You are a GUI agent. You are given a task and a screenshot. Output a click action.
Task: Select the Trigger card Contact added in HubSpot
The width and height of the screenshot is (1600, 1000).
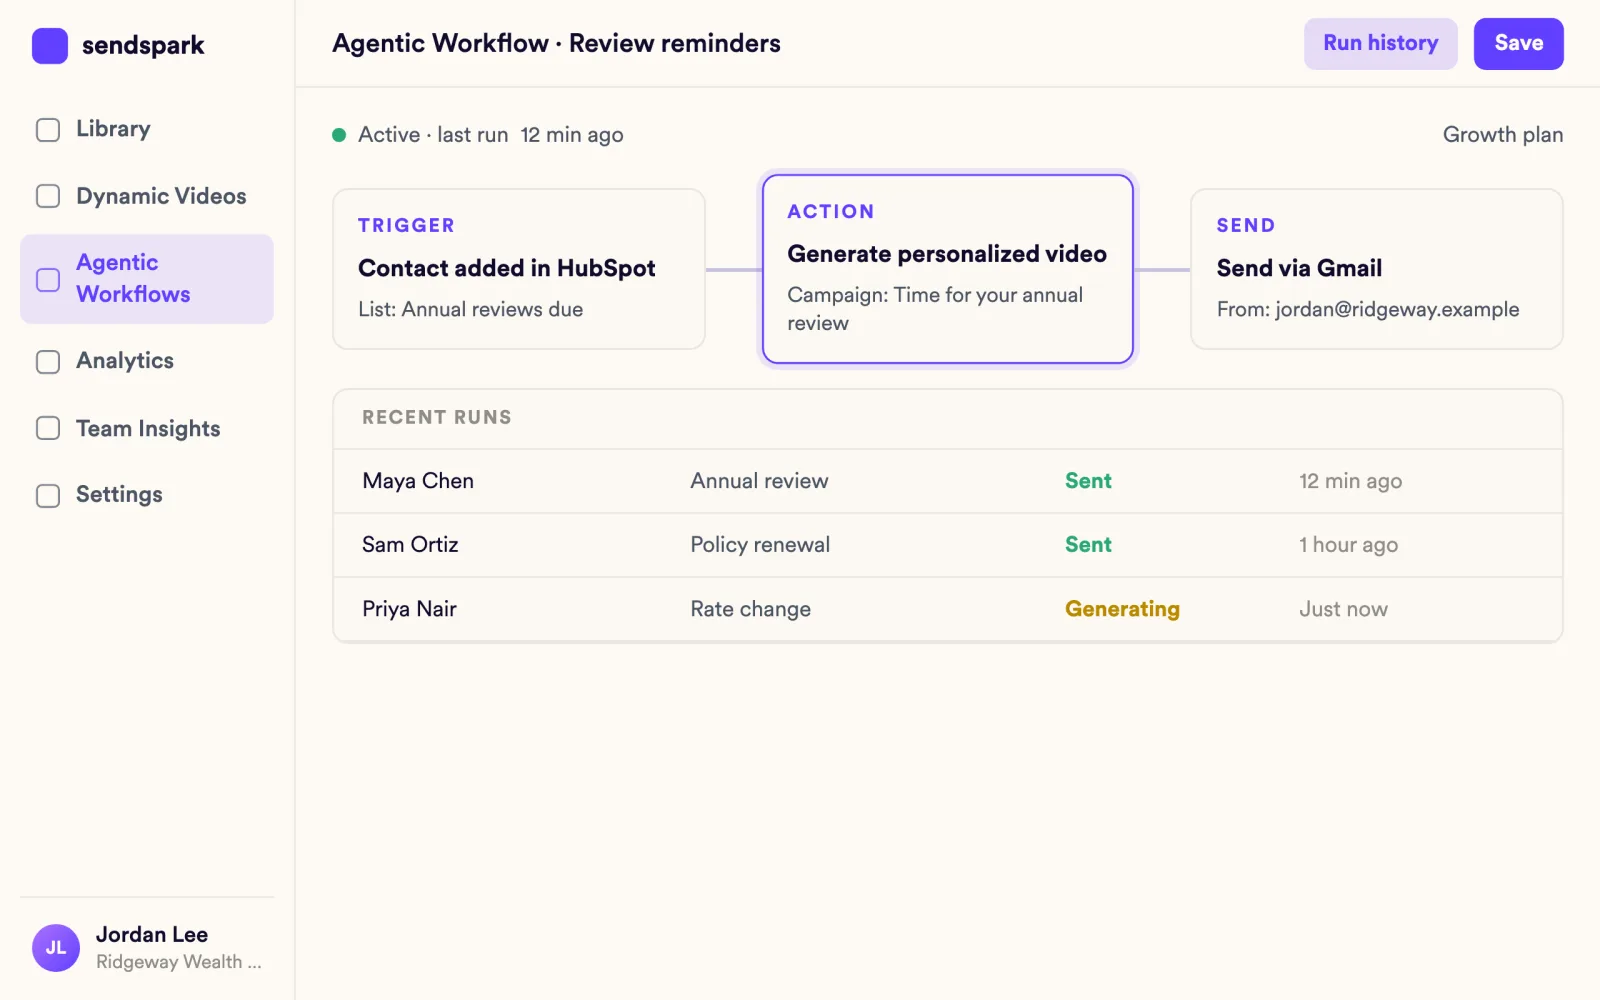click(519, 269)
